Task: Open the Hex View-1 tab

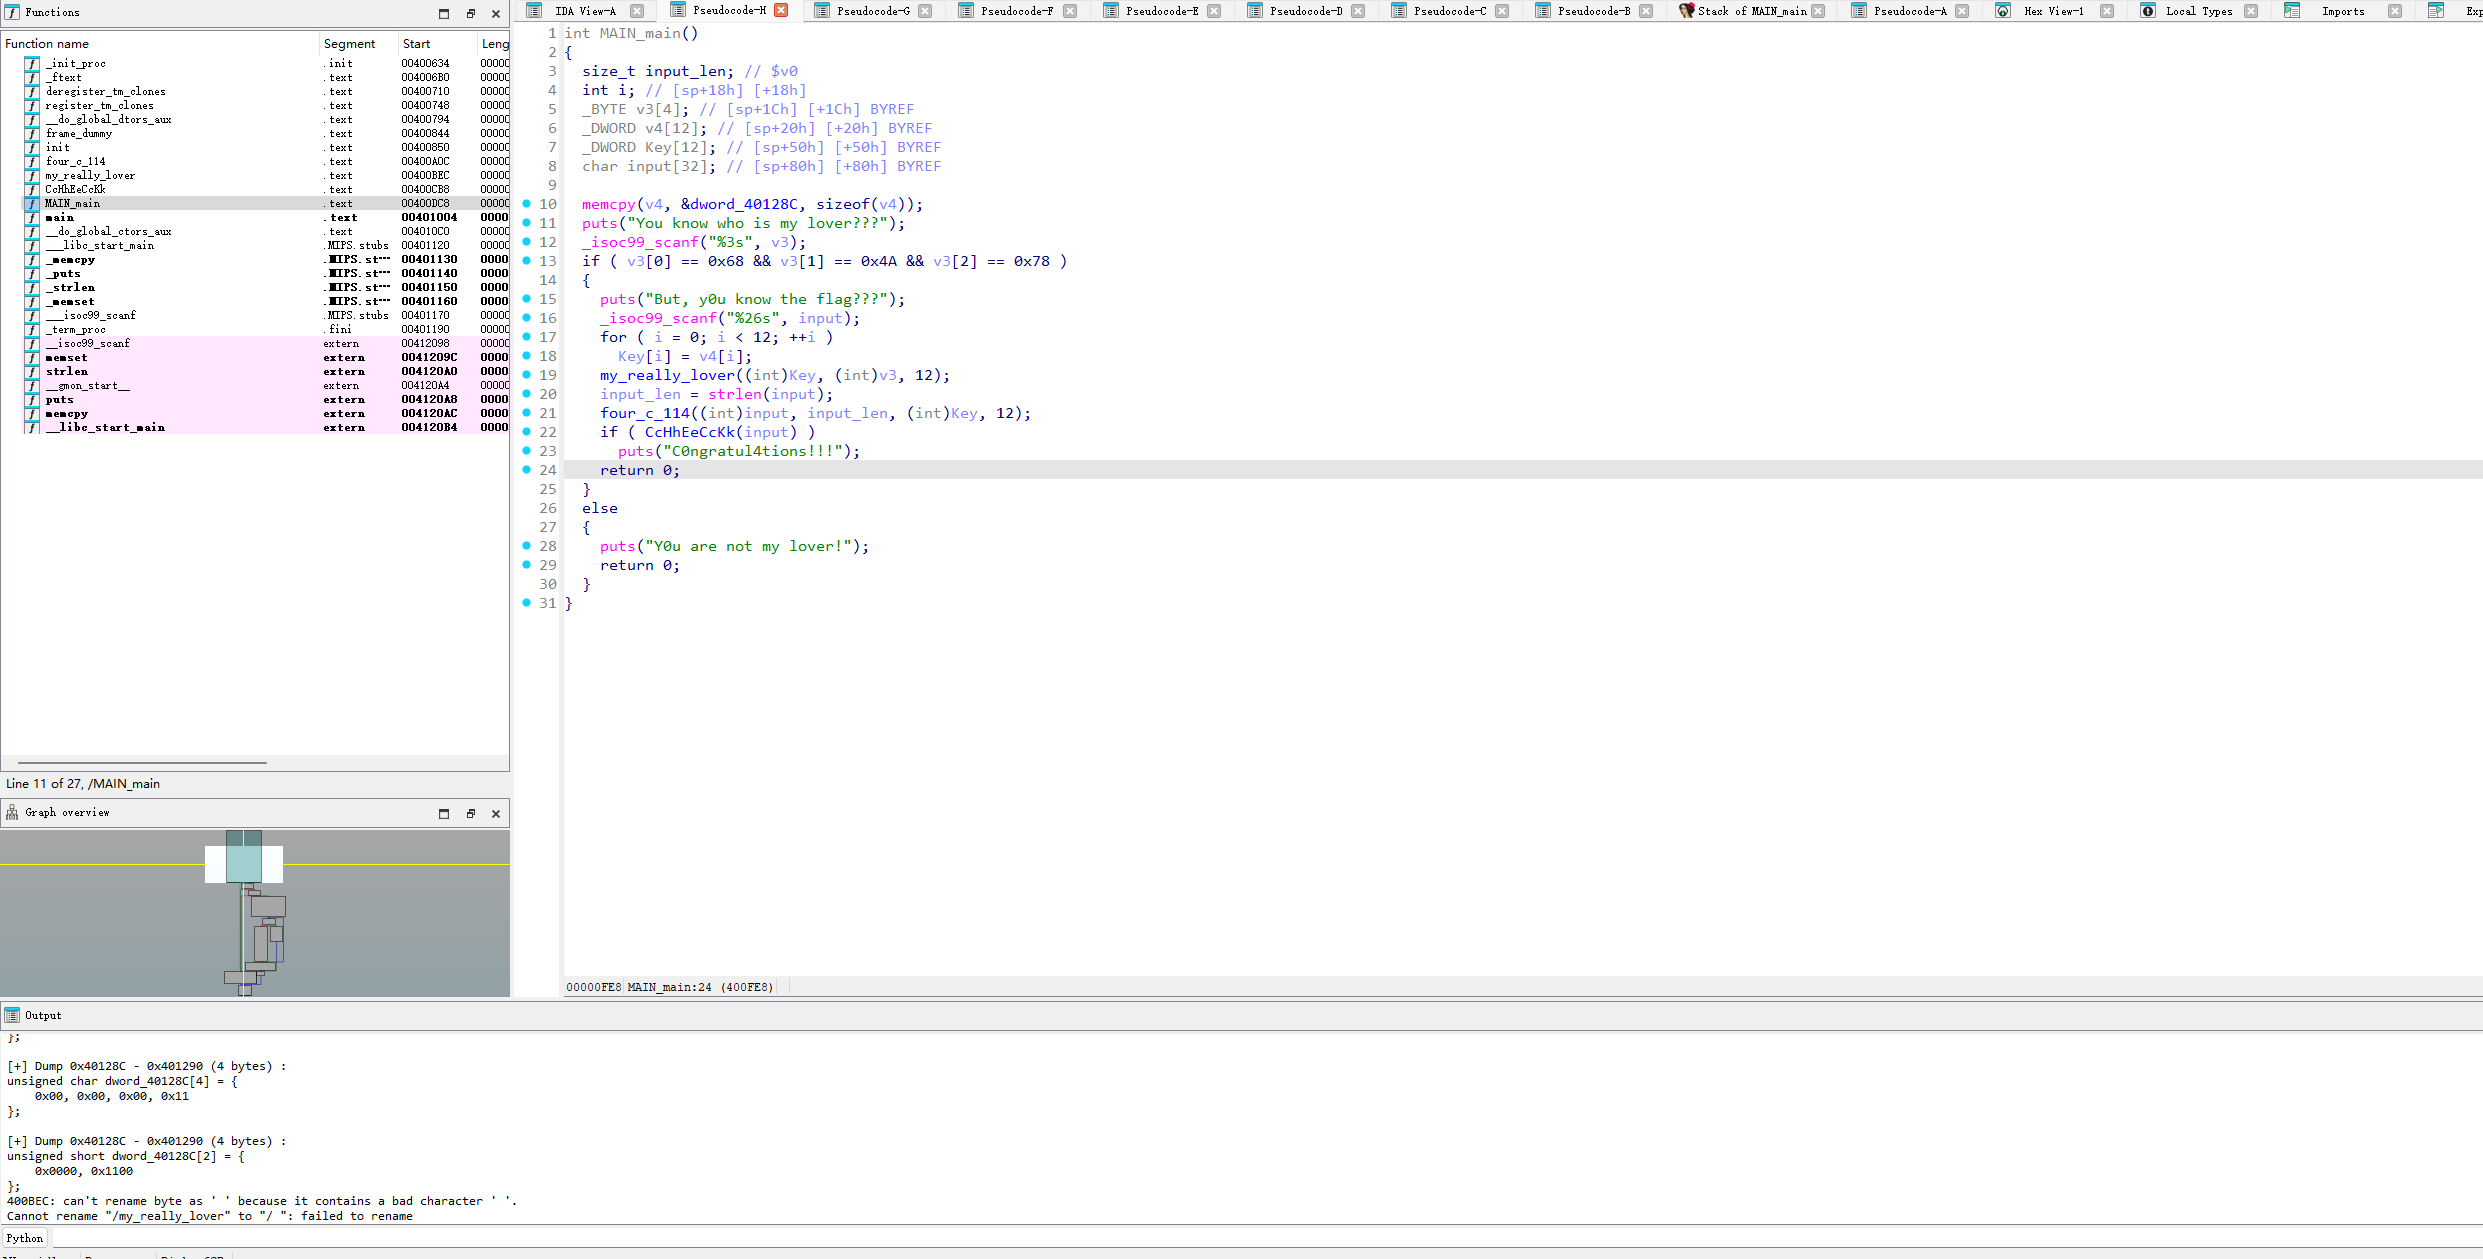Action: 2054,11
